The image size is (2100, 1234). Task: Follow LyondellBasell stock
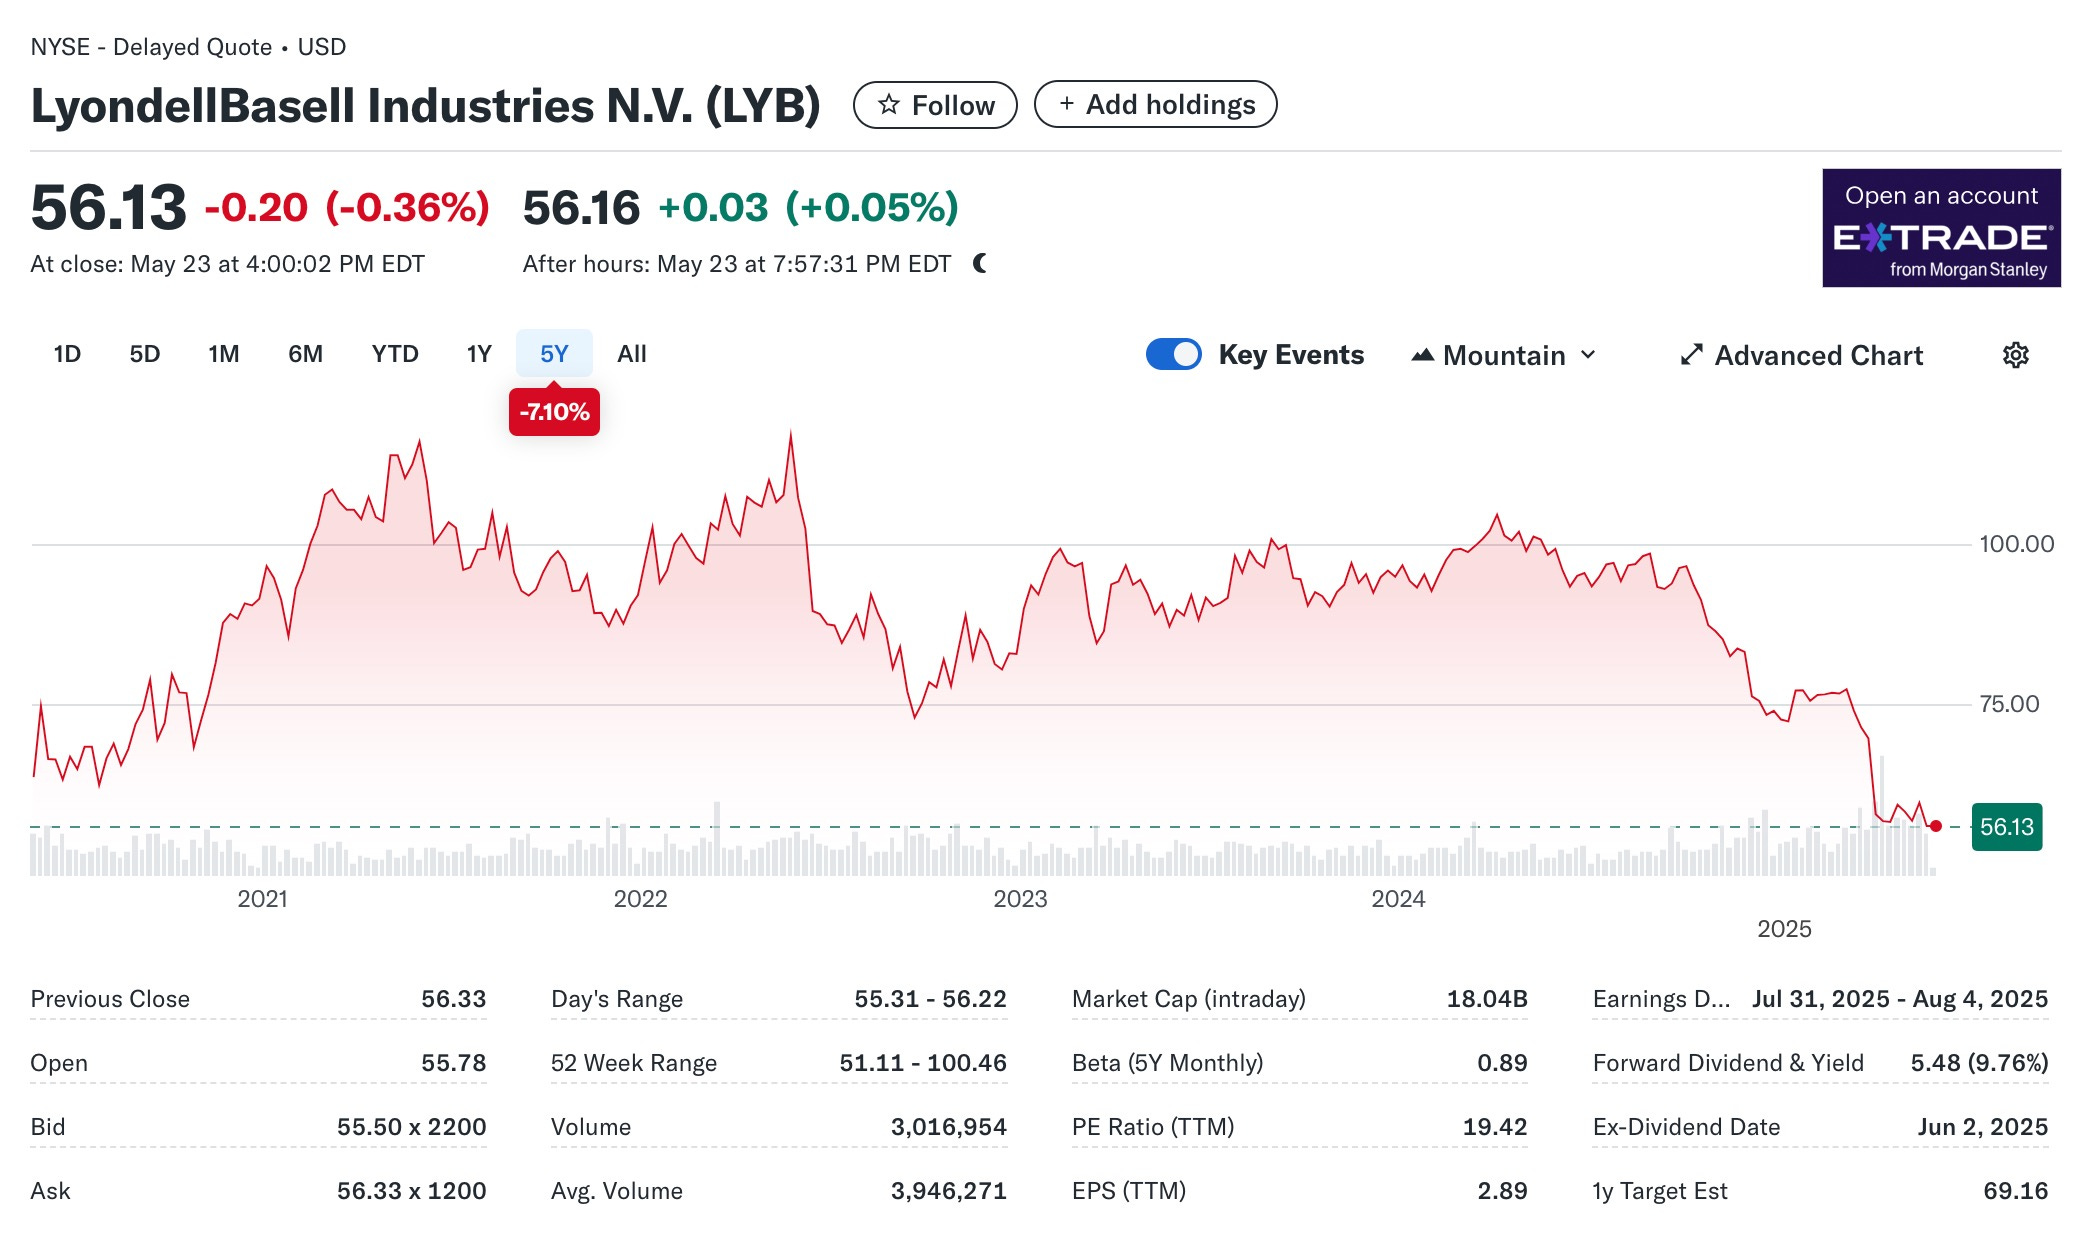pyautogui.click(x=935, y=105)
